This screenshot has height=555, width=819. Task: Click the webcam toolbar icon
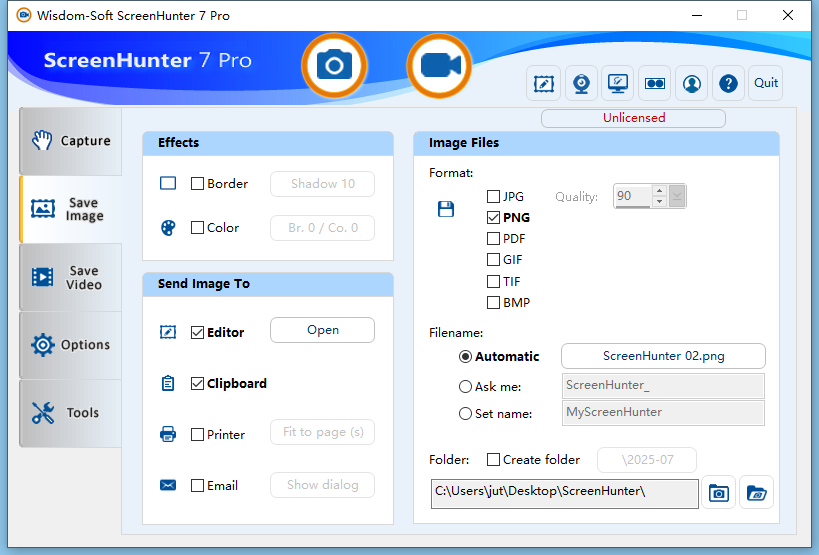[x=581, y=84]
